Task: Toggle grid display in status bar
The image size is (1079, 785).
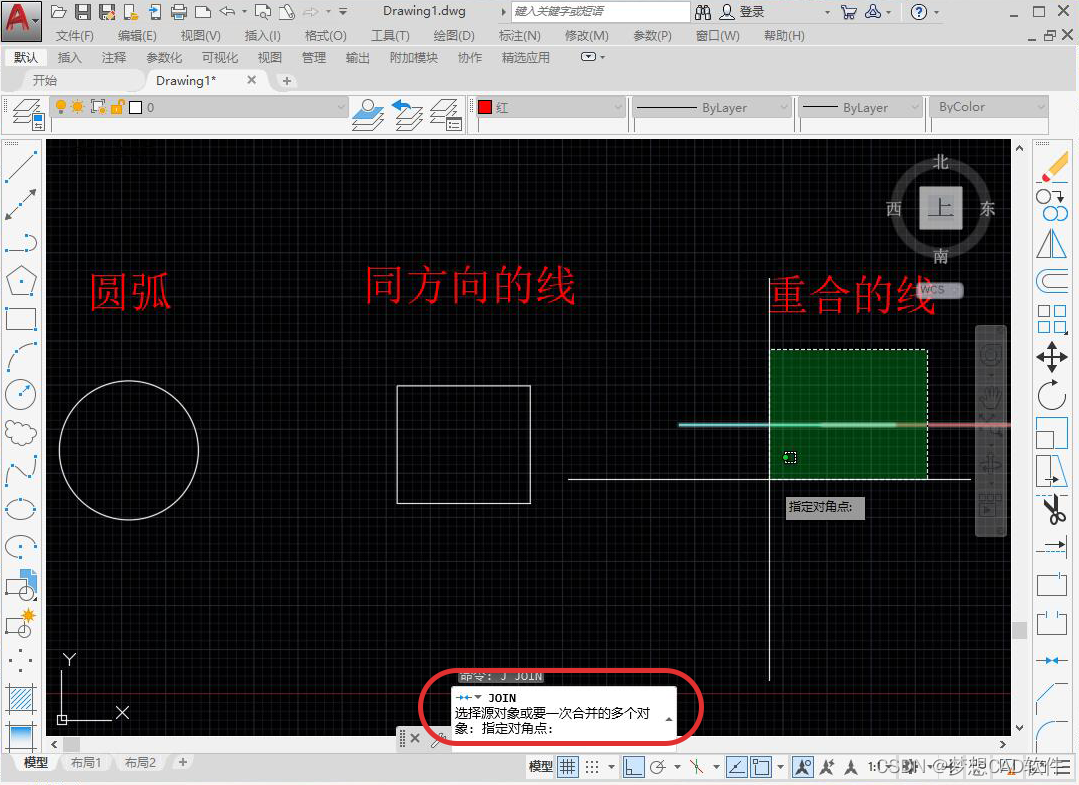Action: point(566,766)
